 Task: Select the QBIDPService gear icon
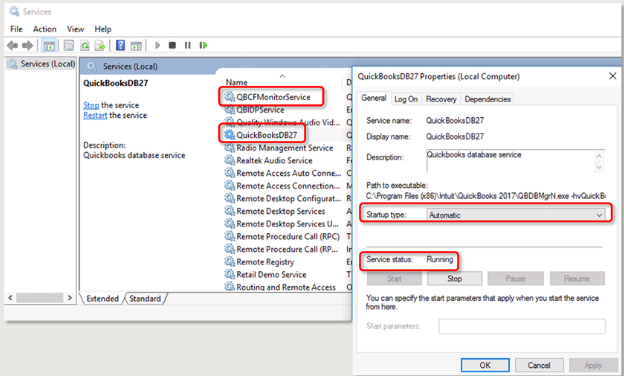(x=230, y=109)
